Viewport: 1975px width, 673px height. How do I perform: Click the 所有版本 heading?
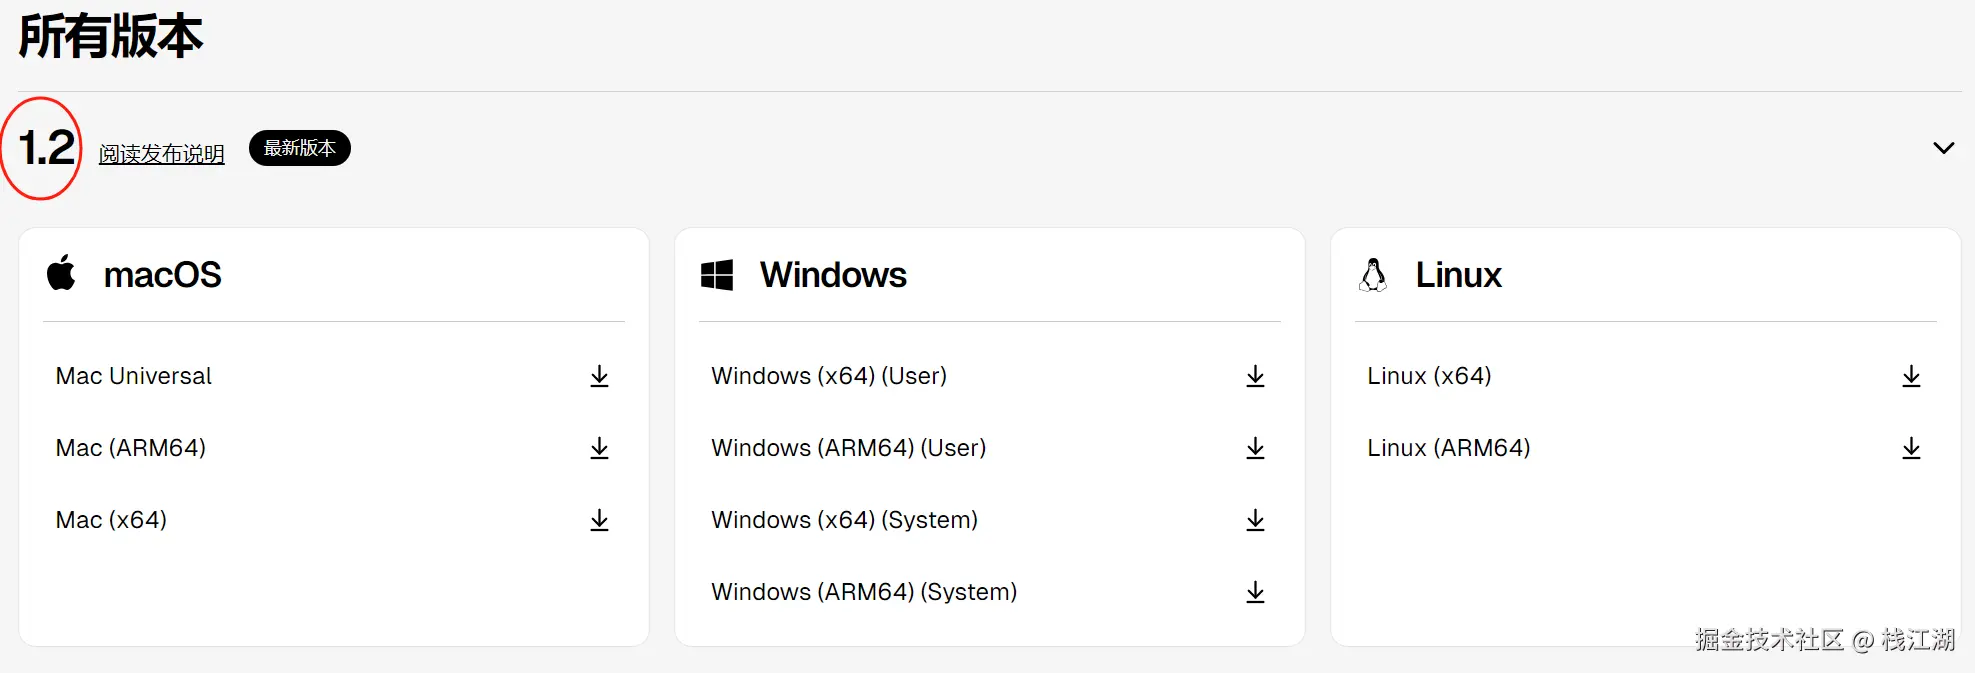click(110, 37)
